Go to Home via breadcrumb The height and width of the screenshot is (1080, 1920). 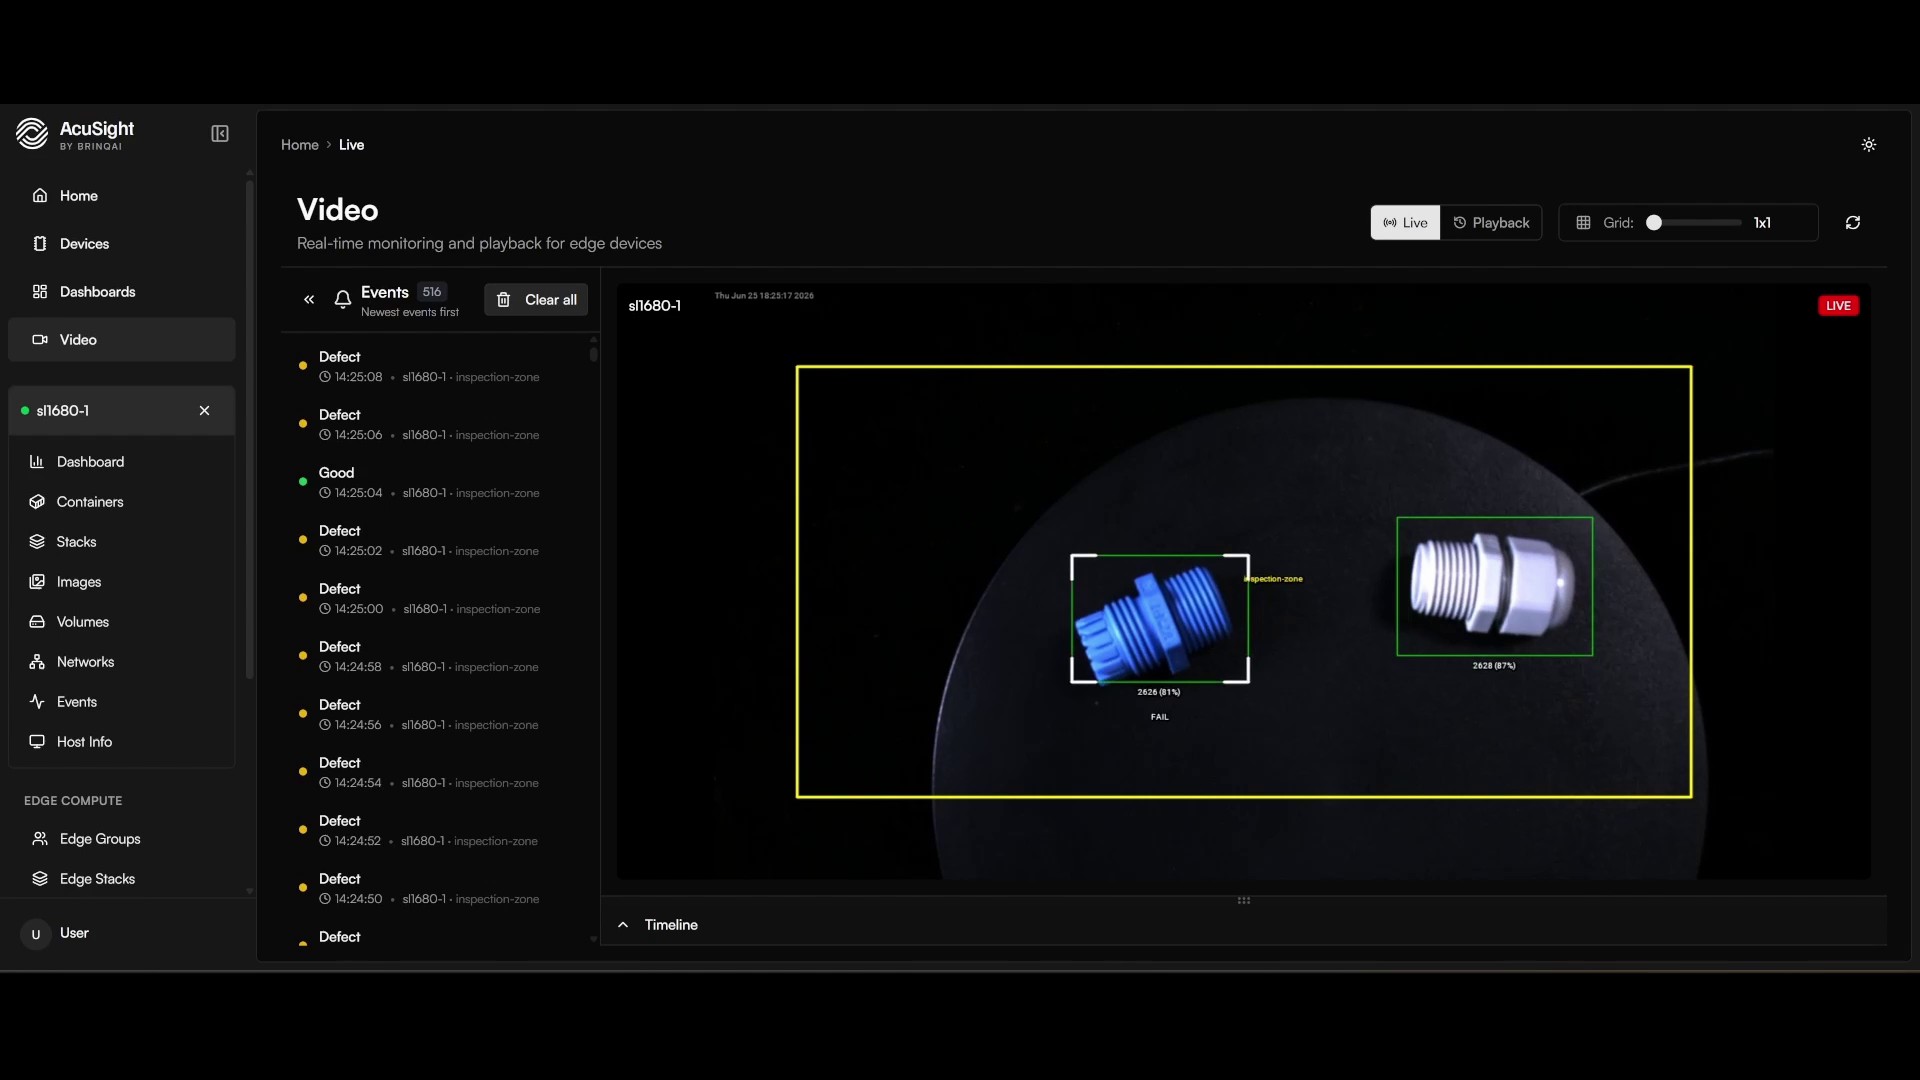[299, 145]
